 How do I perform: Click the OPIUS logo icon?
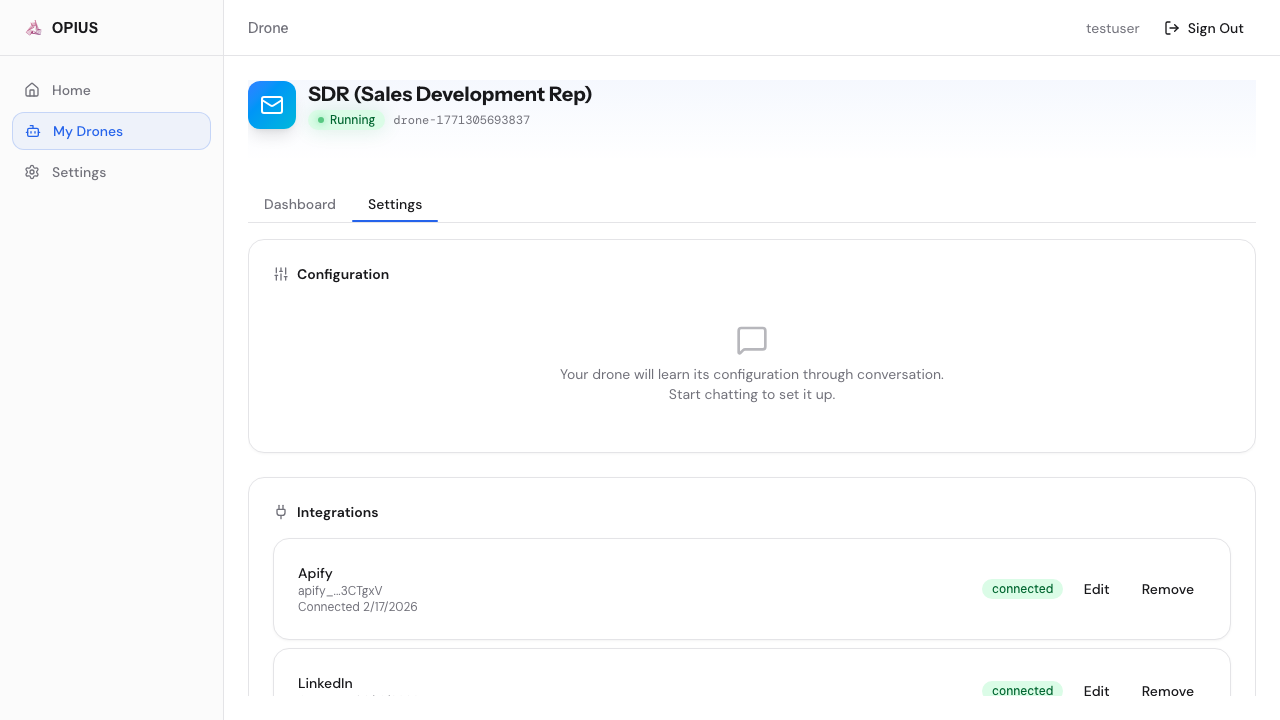pyautogui.click(x=33, y=27)
